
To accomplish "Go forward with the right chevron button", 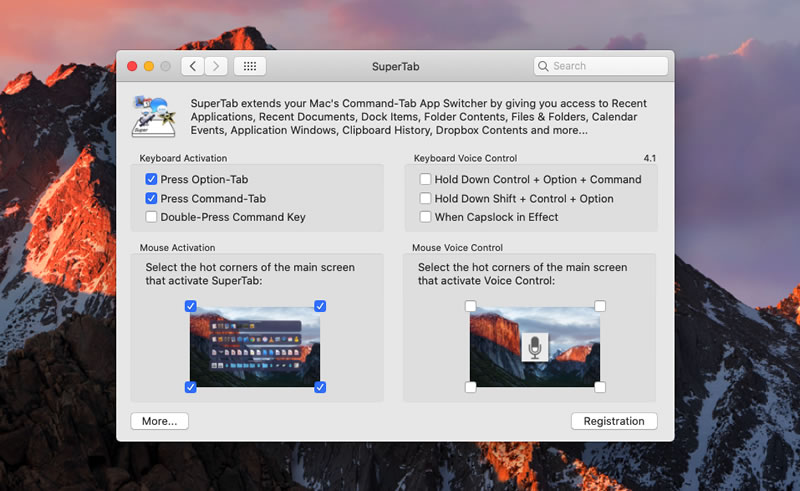I will pyautogui.click(x=216, y=66).
